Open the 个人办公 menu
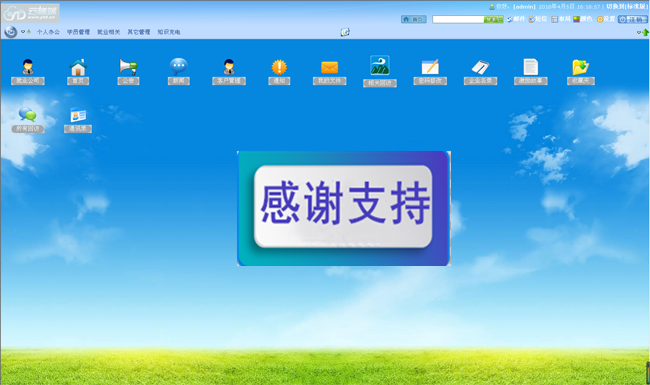The width and height of the screenshot is (650, 385). (x=48, y=32)
